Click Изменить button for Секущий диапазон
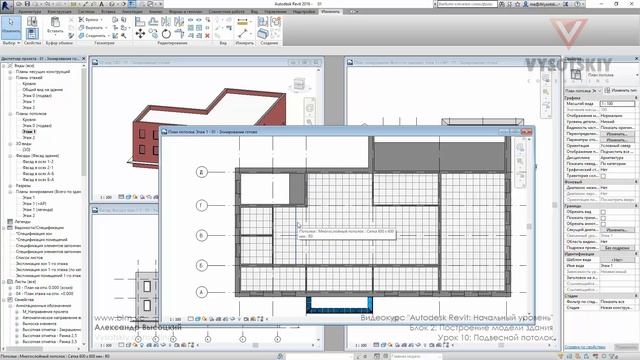This screenshot has height=360, width=640. (x=616, y=230)
